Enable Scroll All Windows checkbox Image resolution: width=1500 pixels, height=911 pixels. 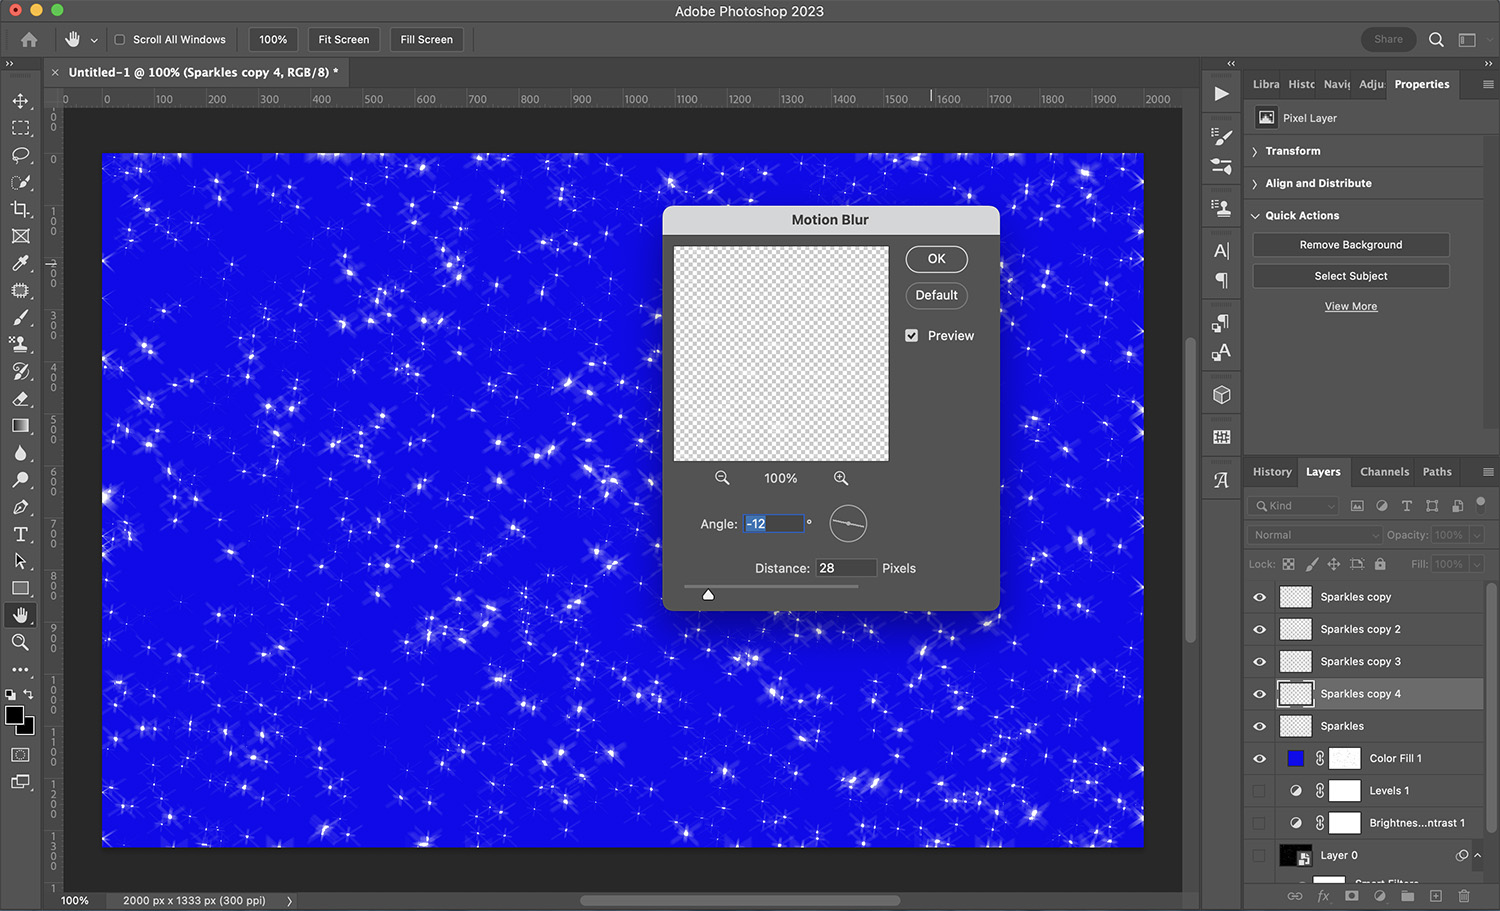tap(120, 40)
